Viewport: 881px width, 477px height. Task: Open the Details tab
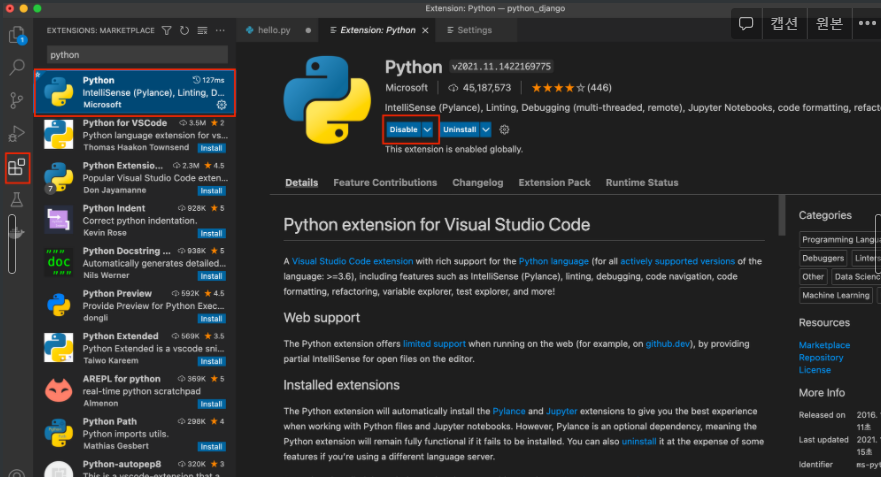pos(301,183)
